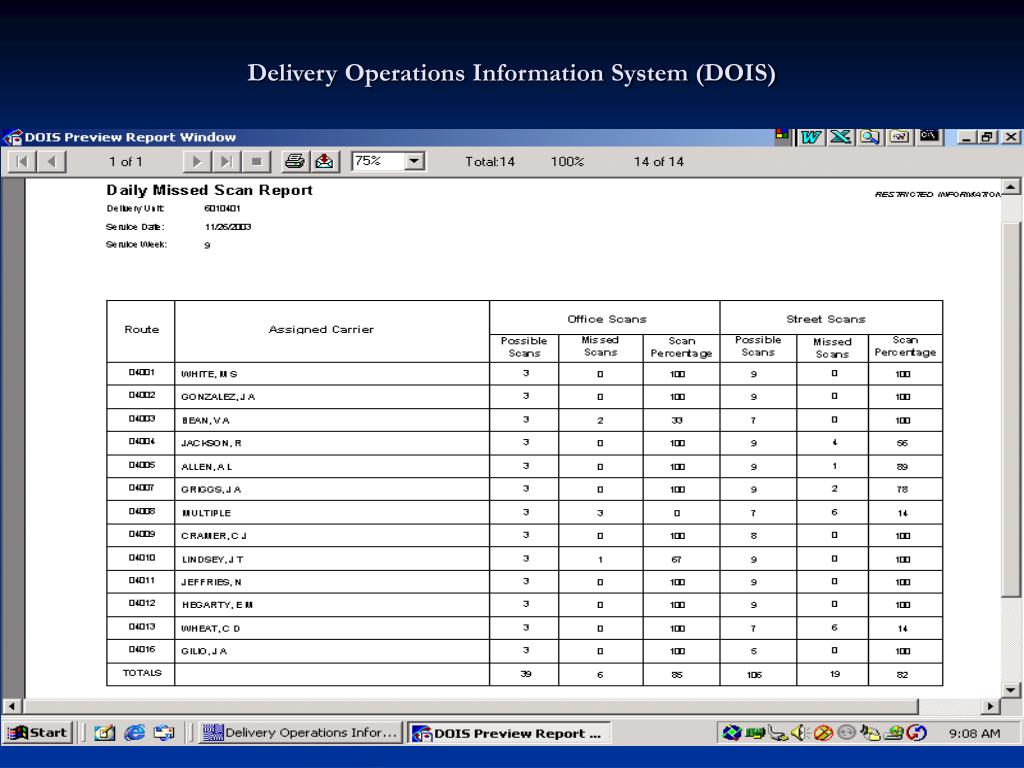Image resolution: width=1024 pixels, height=768 pixels.
Task: Select carrier name GRIGGS, J A
Action: click(x=211, y=490)
